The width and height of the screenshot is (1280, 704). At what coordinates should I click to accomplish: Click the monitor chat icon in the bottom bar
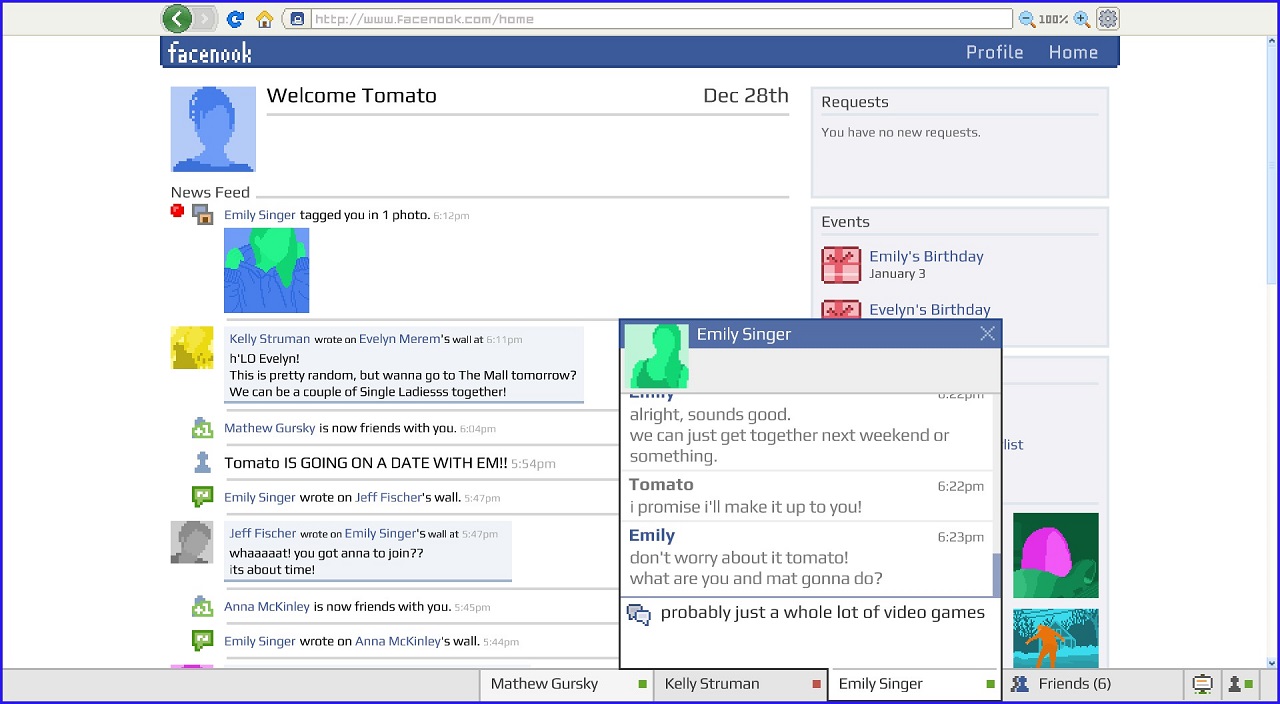[1202, 684]
